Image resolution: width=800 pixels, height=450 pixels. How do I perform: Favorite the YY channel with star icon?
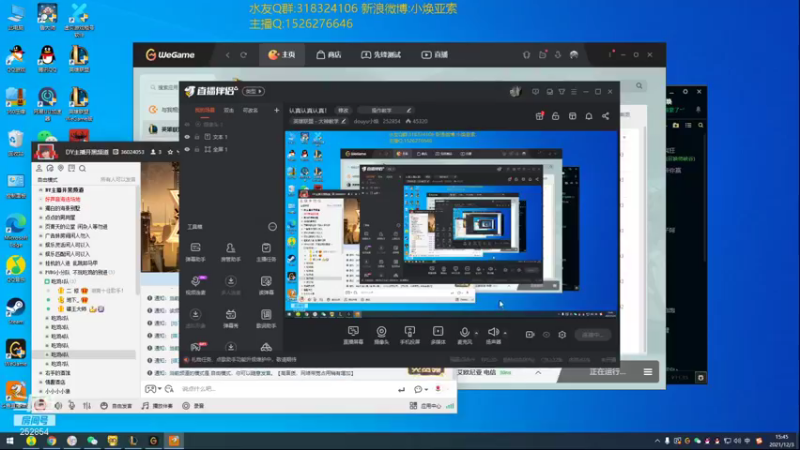[170, 152]
